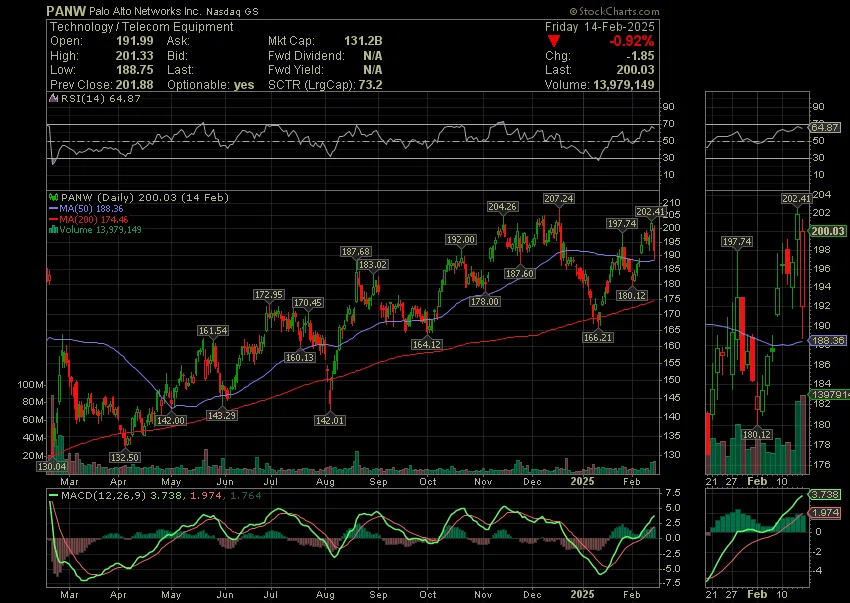Click the 3.738 MACD tag in zoom panel
850x603 pixels.
pyautogui.click(x=825, y=495)
